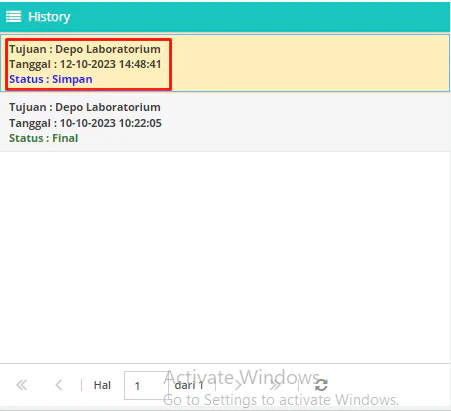Click Tujuan Depo Laboratorium in the Final entry

85,107
